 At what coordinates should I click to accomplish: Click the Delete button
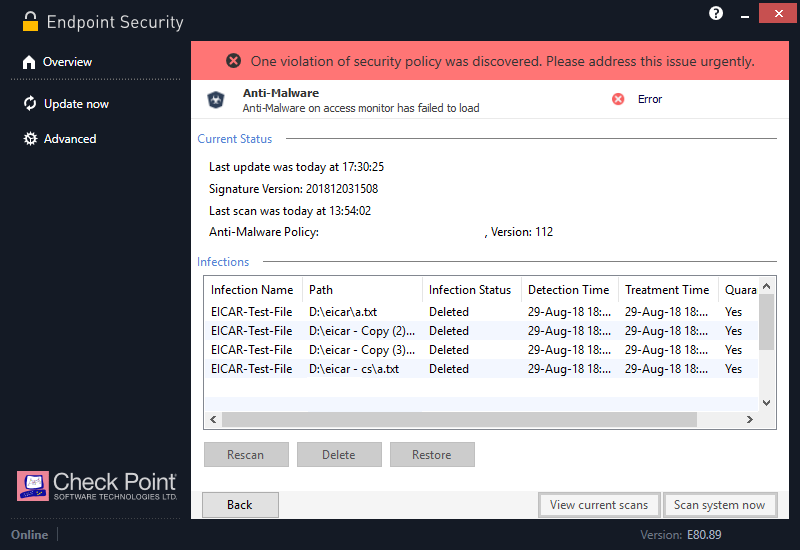339,455
